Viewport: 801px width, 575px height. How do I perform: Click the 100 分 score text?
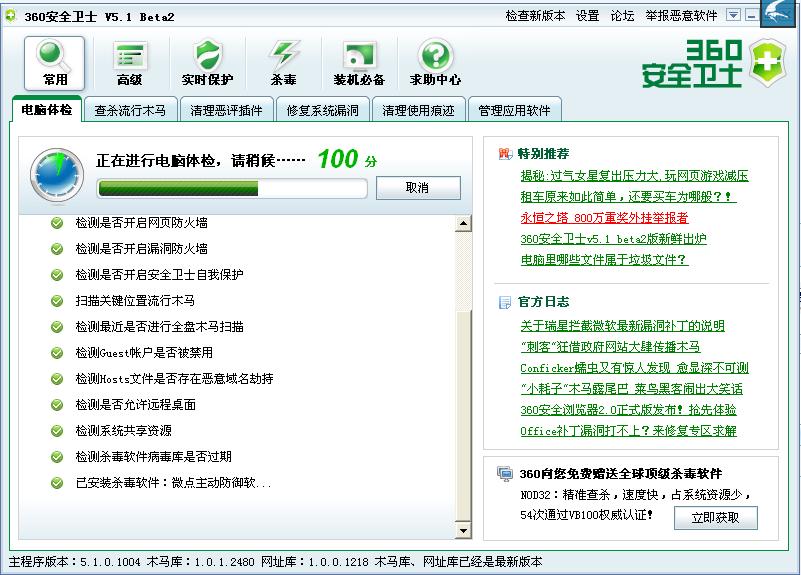(x=347, y=159)
